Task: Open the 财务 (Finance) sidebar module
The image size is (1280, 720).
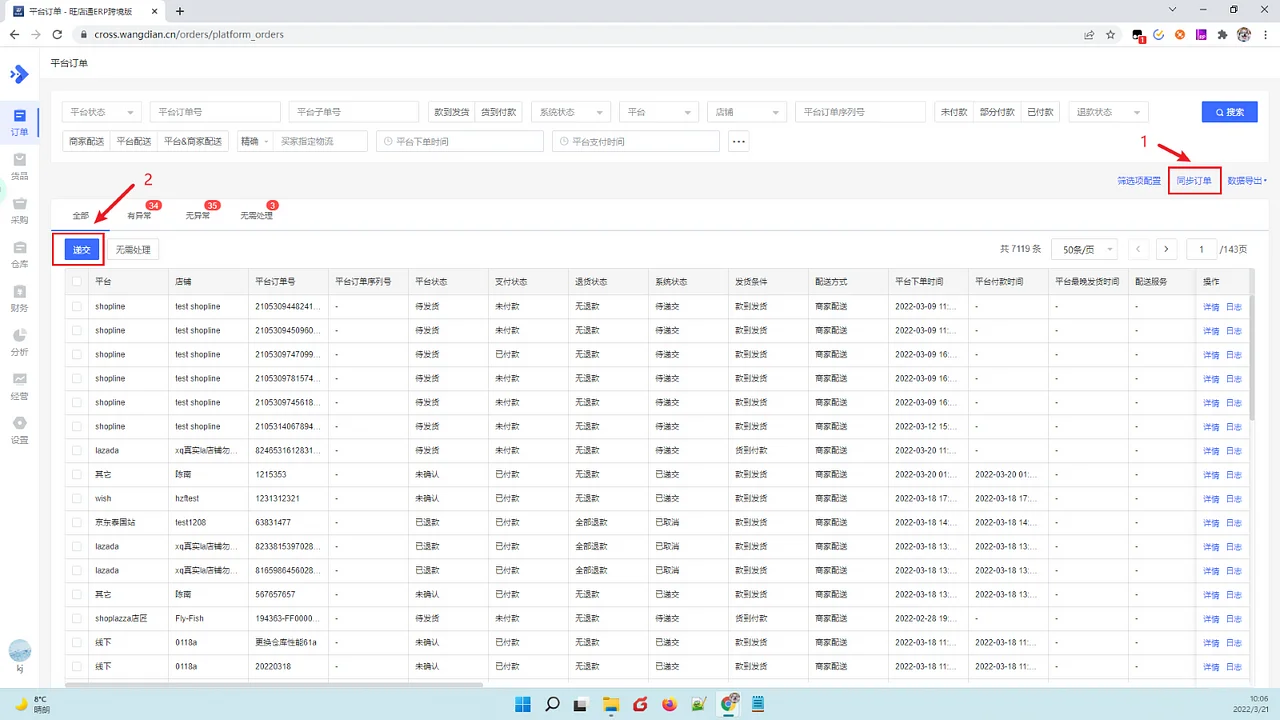Action: click(x=21, y=302)
